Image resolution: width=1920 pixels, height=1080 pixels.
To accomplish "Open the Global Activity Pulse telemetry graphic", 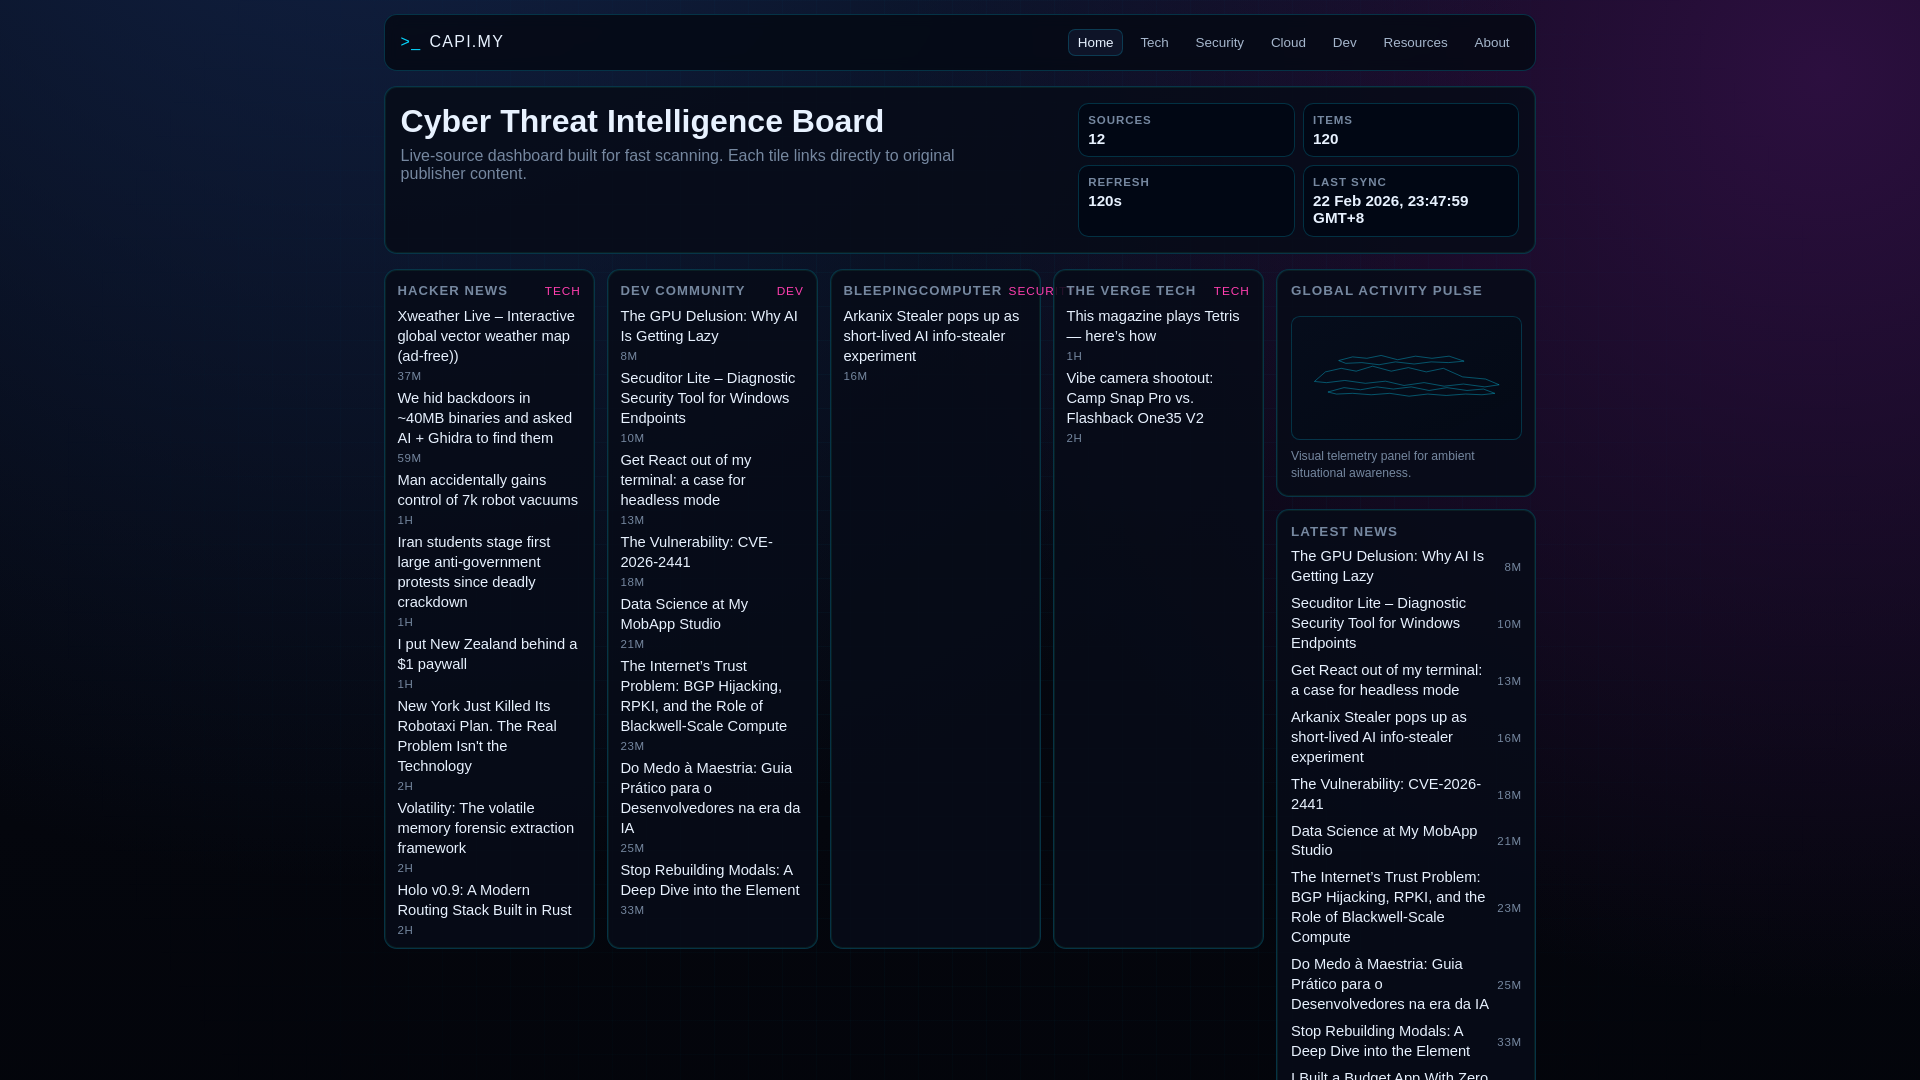I will click(x=1406, y=378).
